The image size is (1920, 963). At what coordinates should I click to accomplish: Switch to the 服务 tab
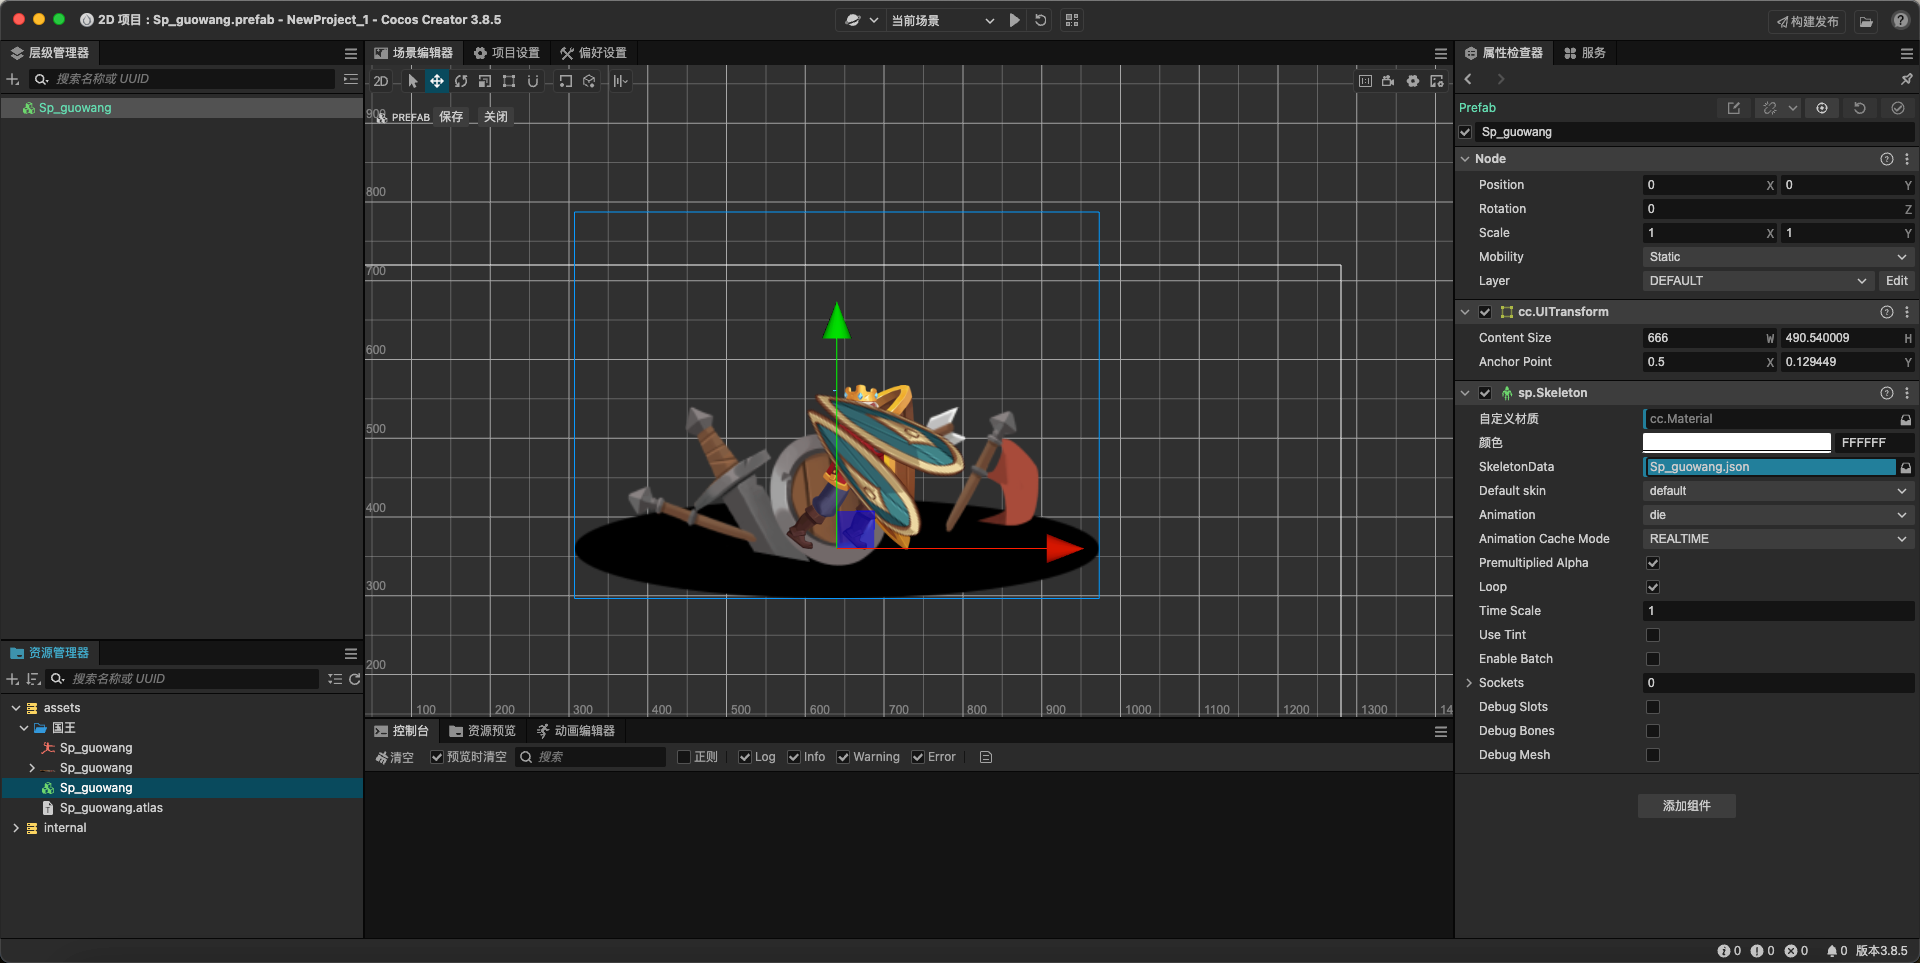pos(1585,53)
